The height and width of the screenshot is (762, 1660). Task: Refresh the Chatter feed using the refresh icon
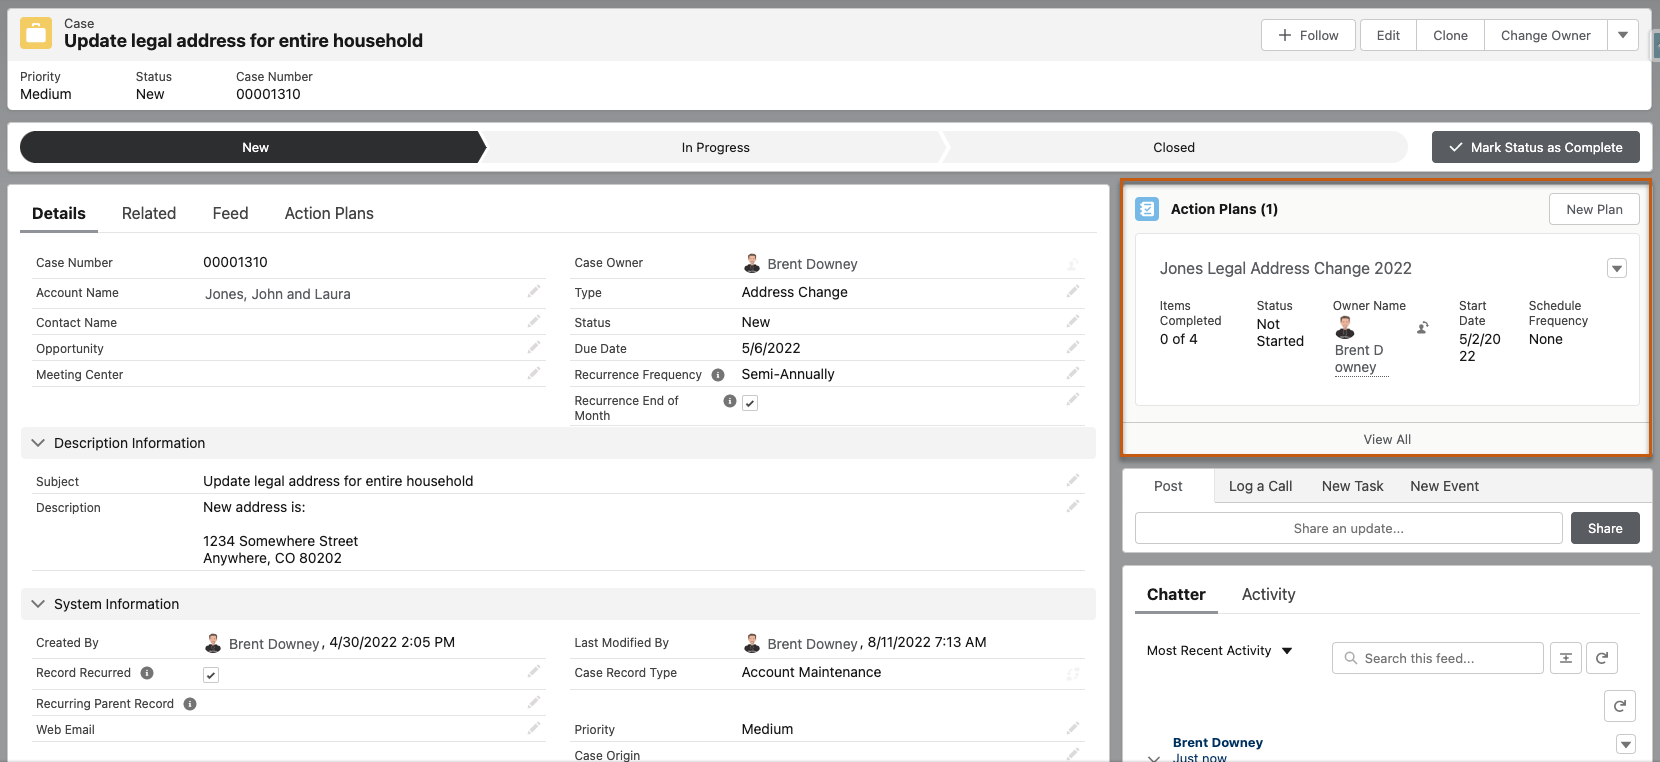[1601, 658]
